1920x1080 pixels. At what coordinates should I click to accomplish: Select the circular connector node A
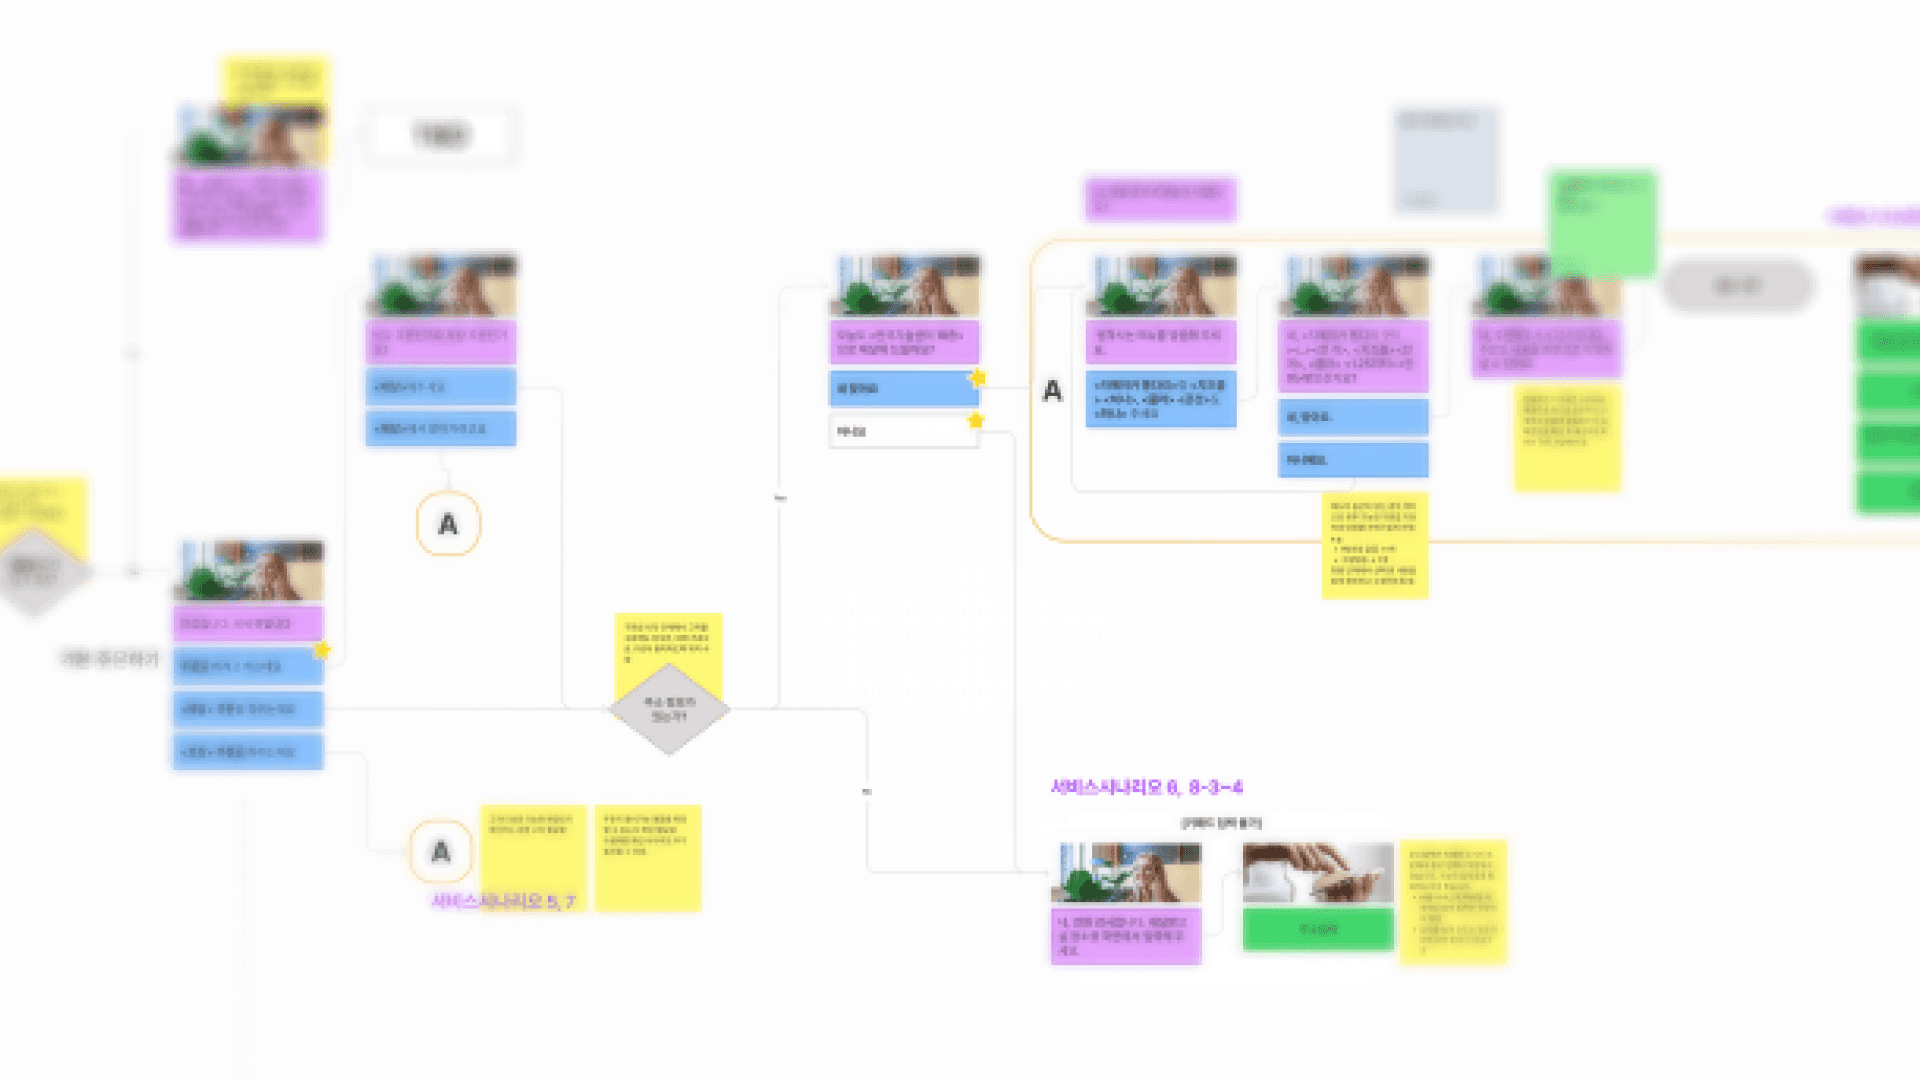click(x=447, y=522)
